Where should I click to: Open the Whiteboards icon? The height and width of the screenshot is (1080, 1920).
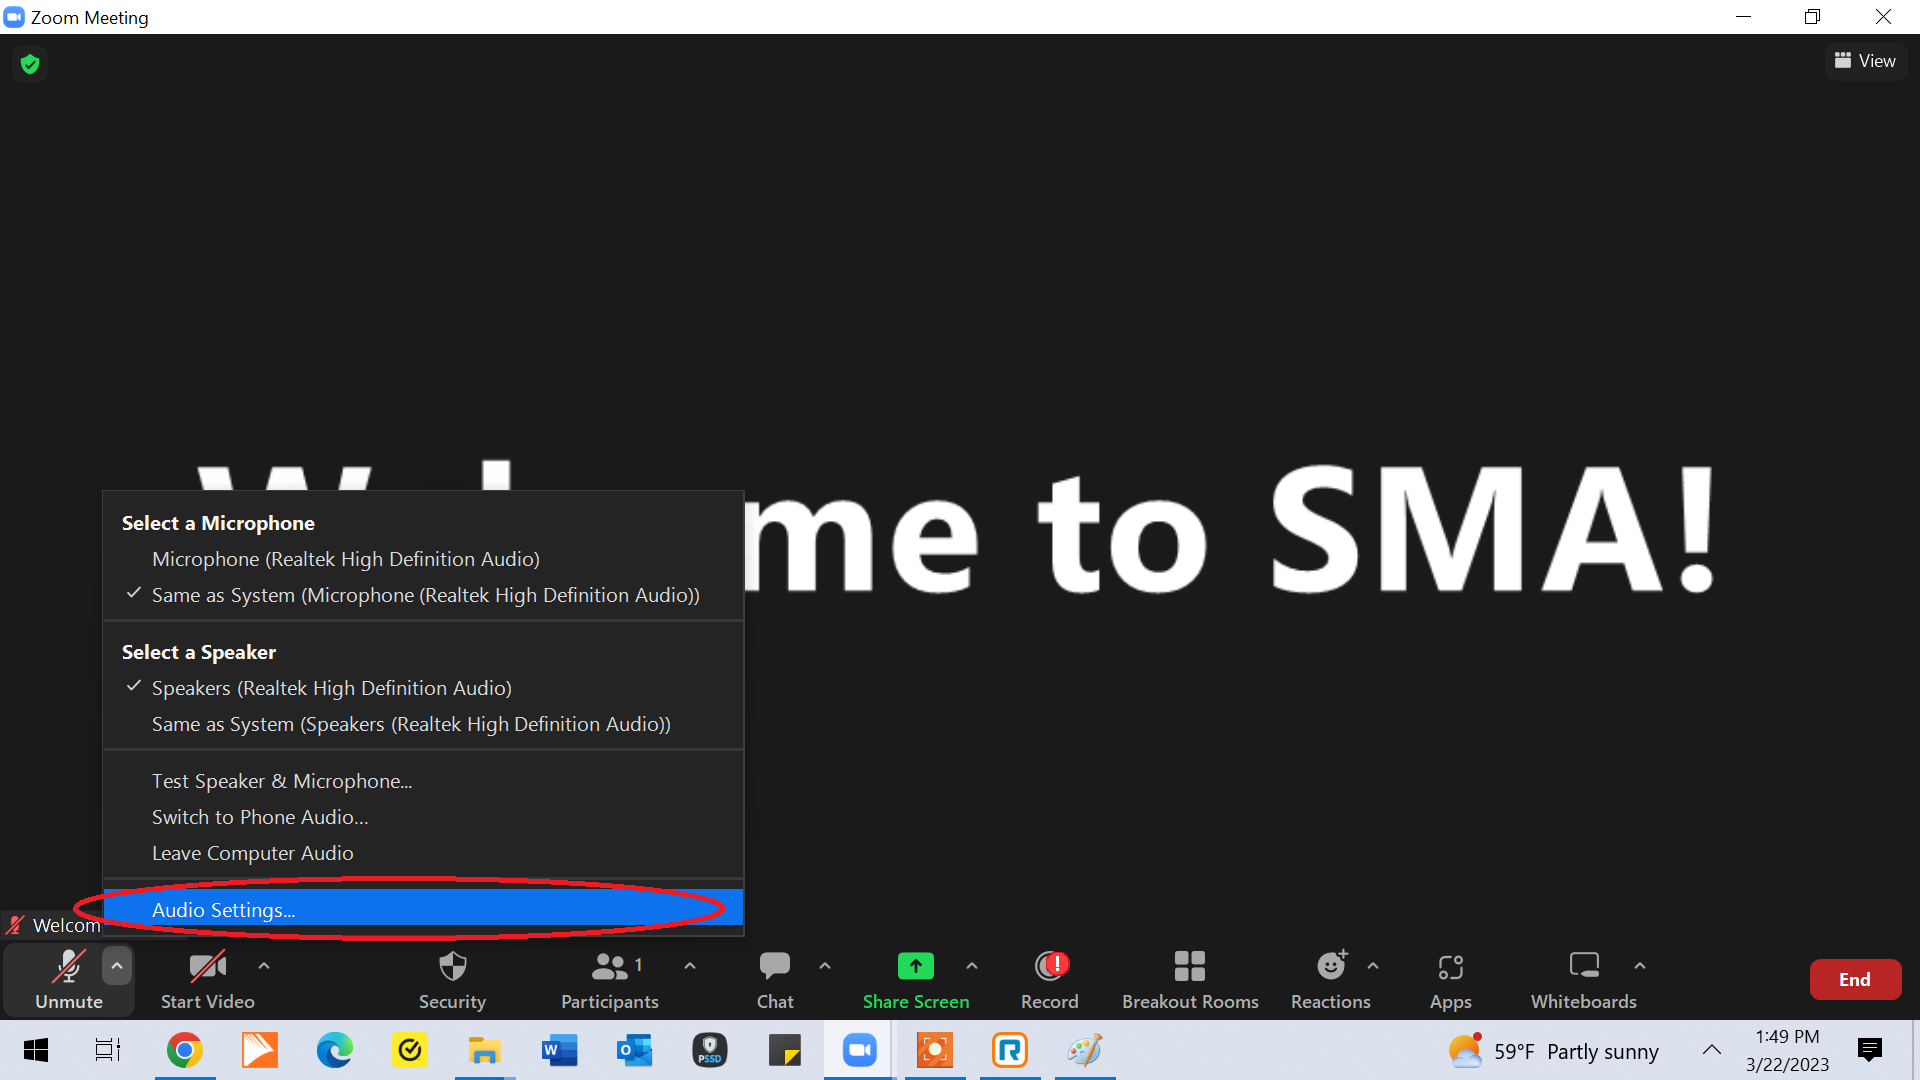pos(1584,966)
